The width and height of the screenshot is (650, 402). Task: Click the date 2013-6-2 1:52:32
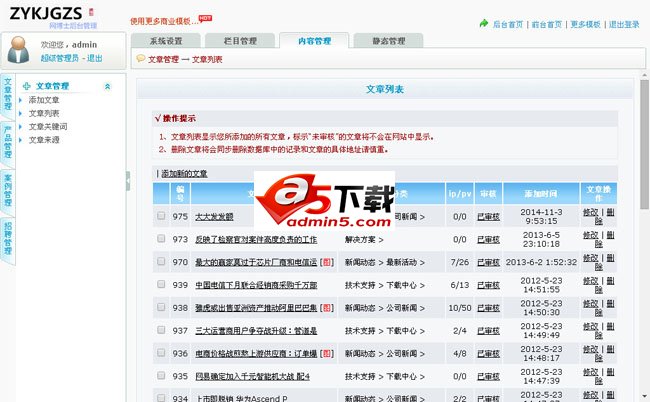coord(541,262)
